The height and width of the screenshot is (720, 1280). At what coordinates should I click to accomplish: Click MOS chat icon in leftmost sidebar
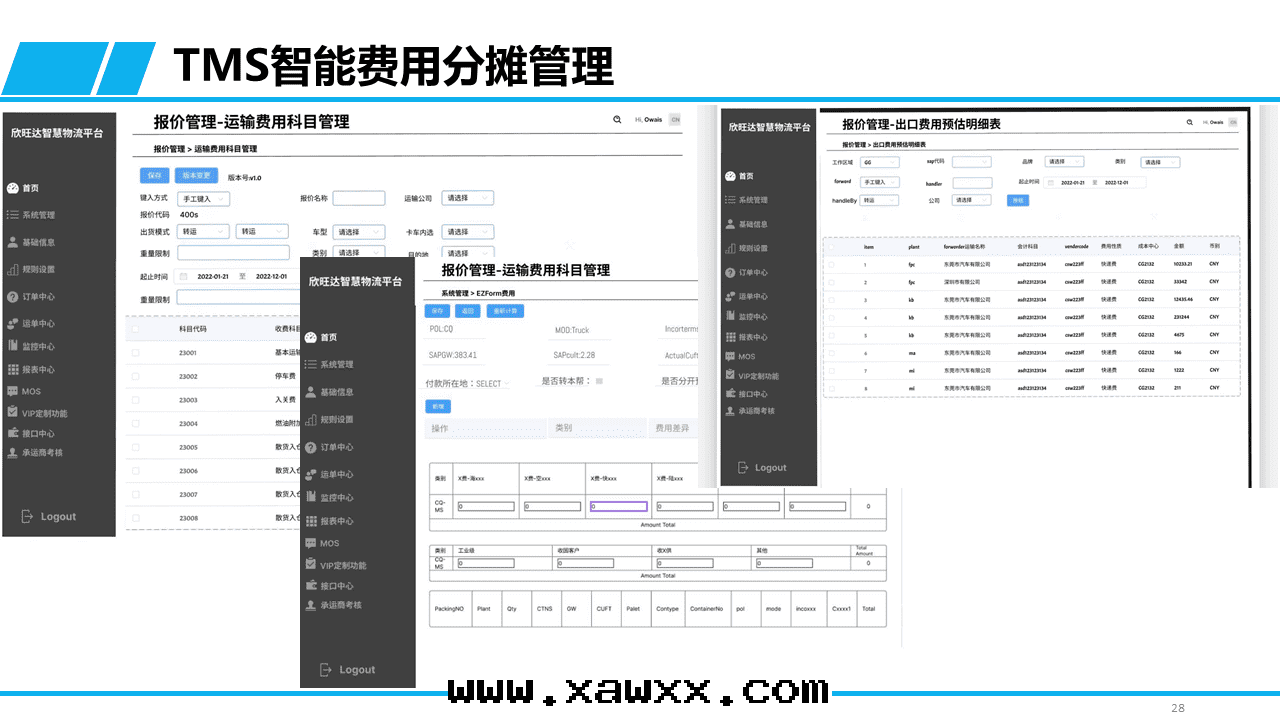pyautogui.click(x=12, y=391)
